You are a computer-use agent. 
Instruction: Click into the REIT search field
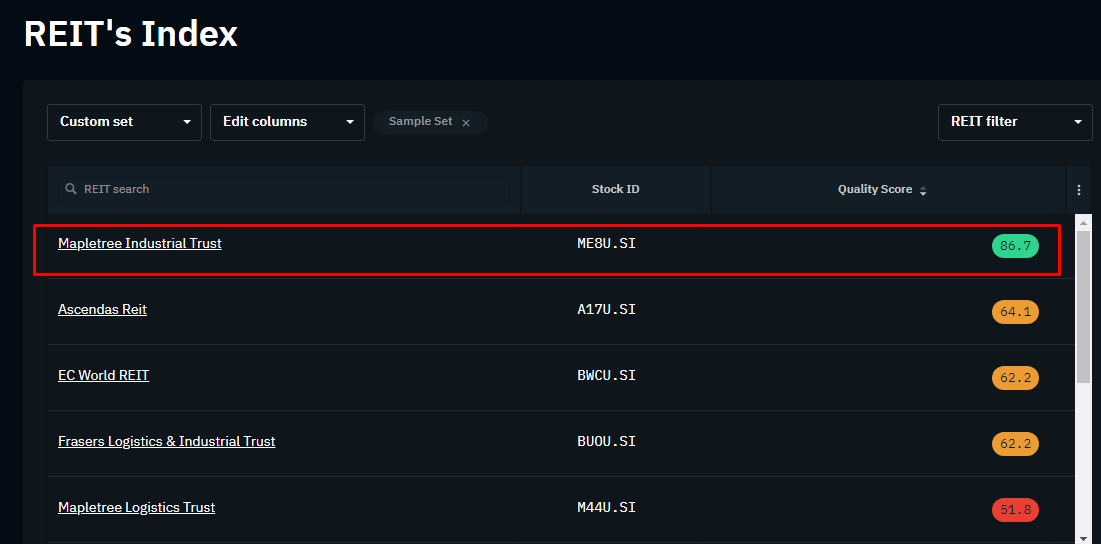coord(284,190)
